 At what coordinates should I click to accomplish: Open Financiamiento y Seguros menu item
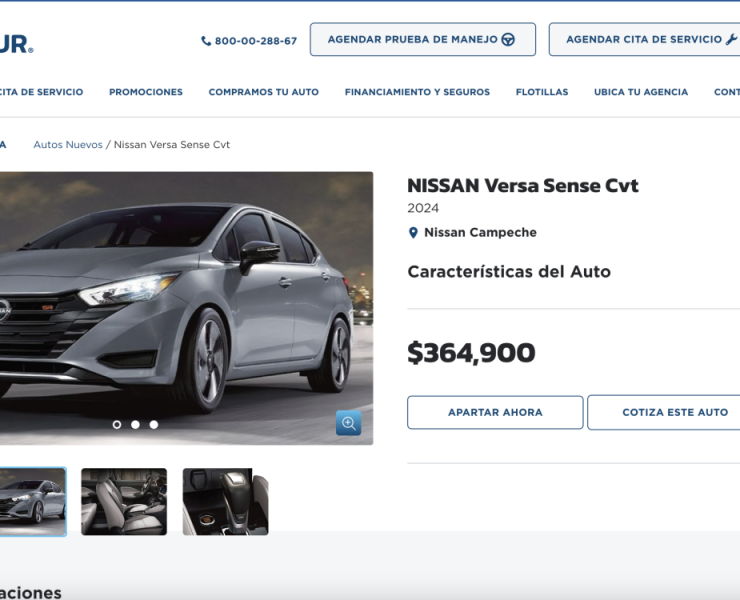pyautogui.click(x=417, y=92)
